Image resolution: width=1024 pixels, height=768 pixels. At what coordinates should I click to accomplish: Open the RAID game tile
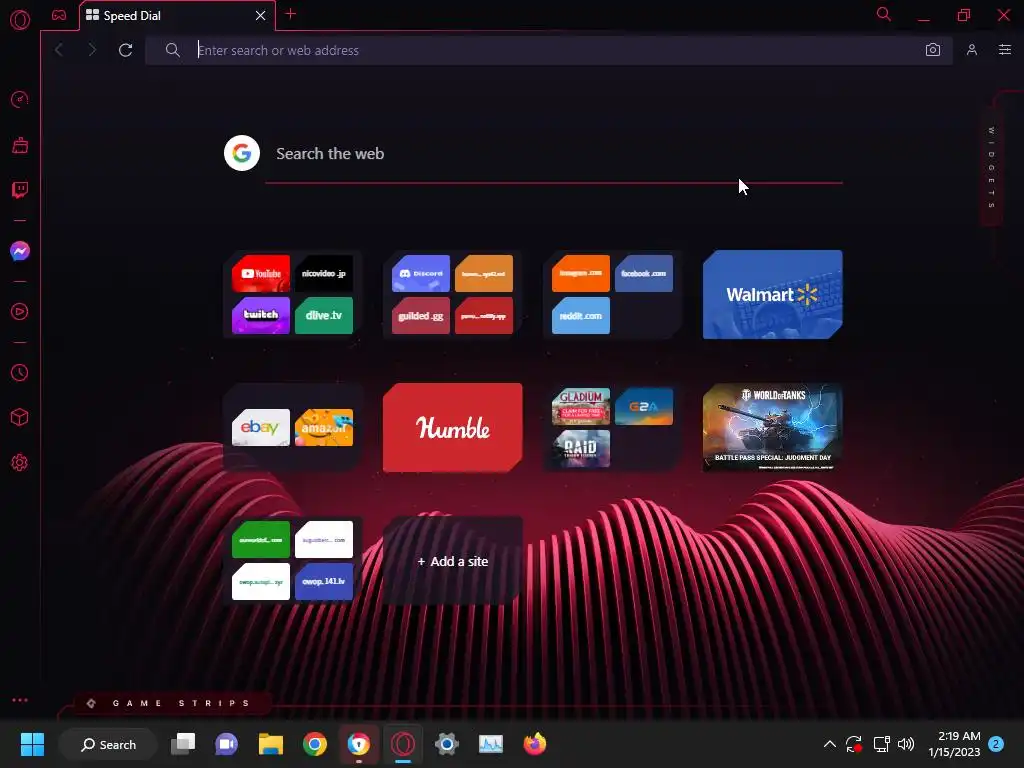(581, 449)
